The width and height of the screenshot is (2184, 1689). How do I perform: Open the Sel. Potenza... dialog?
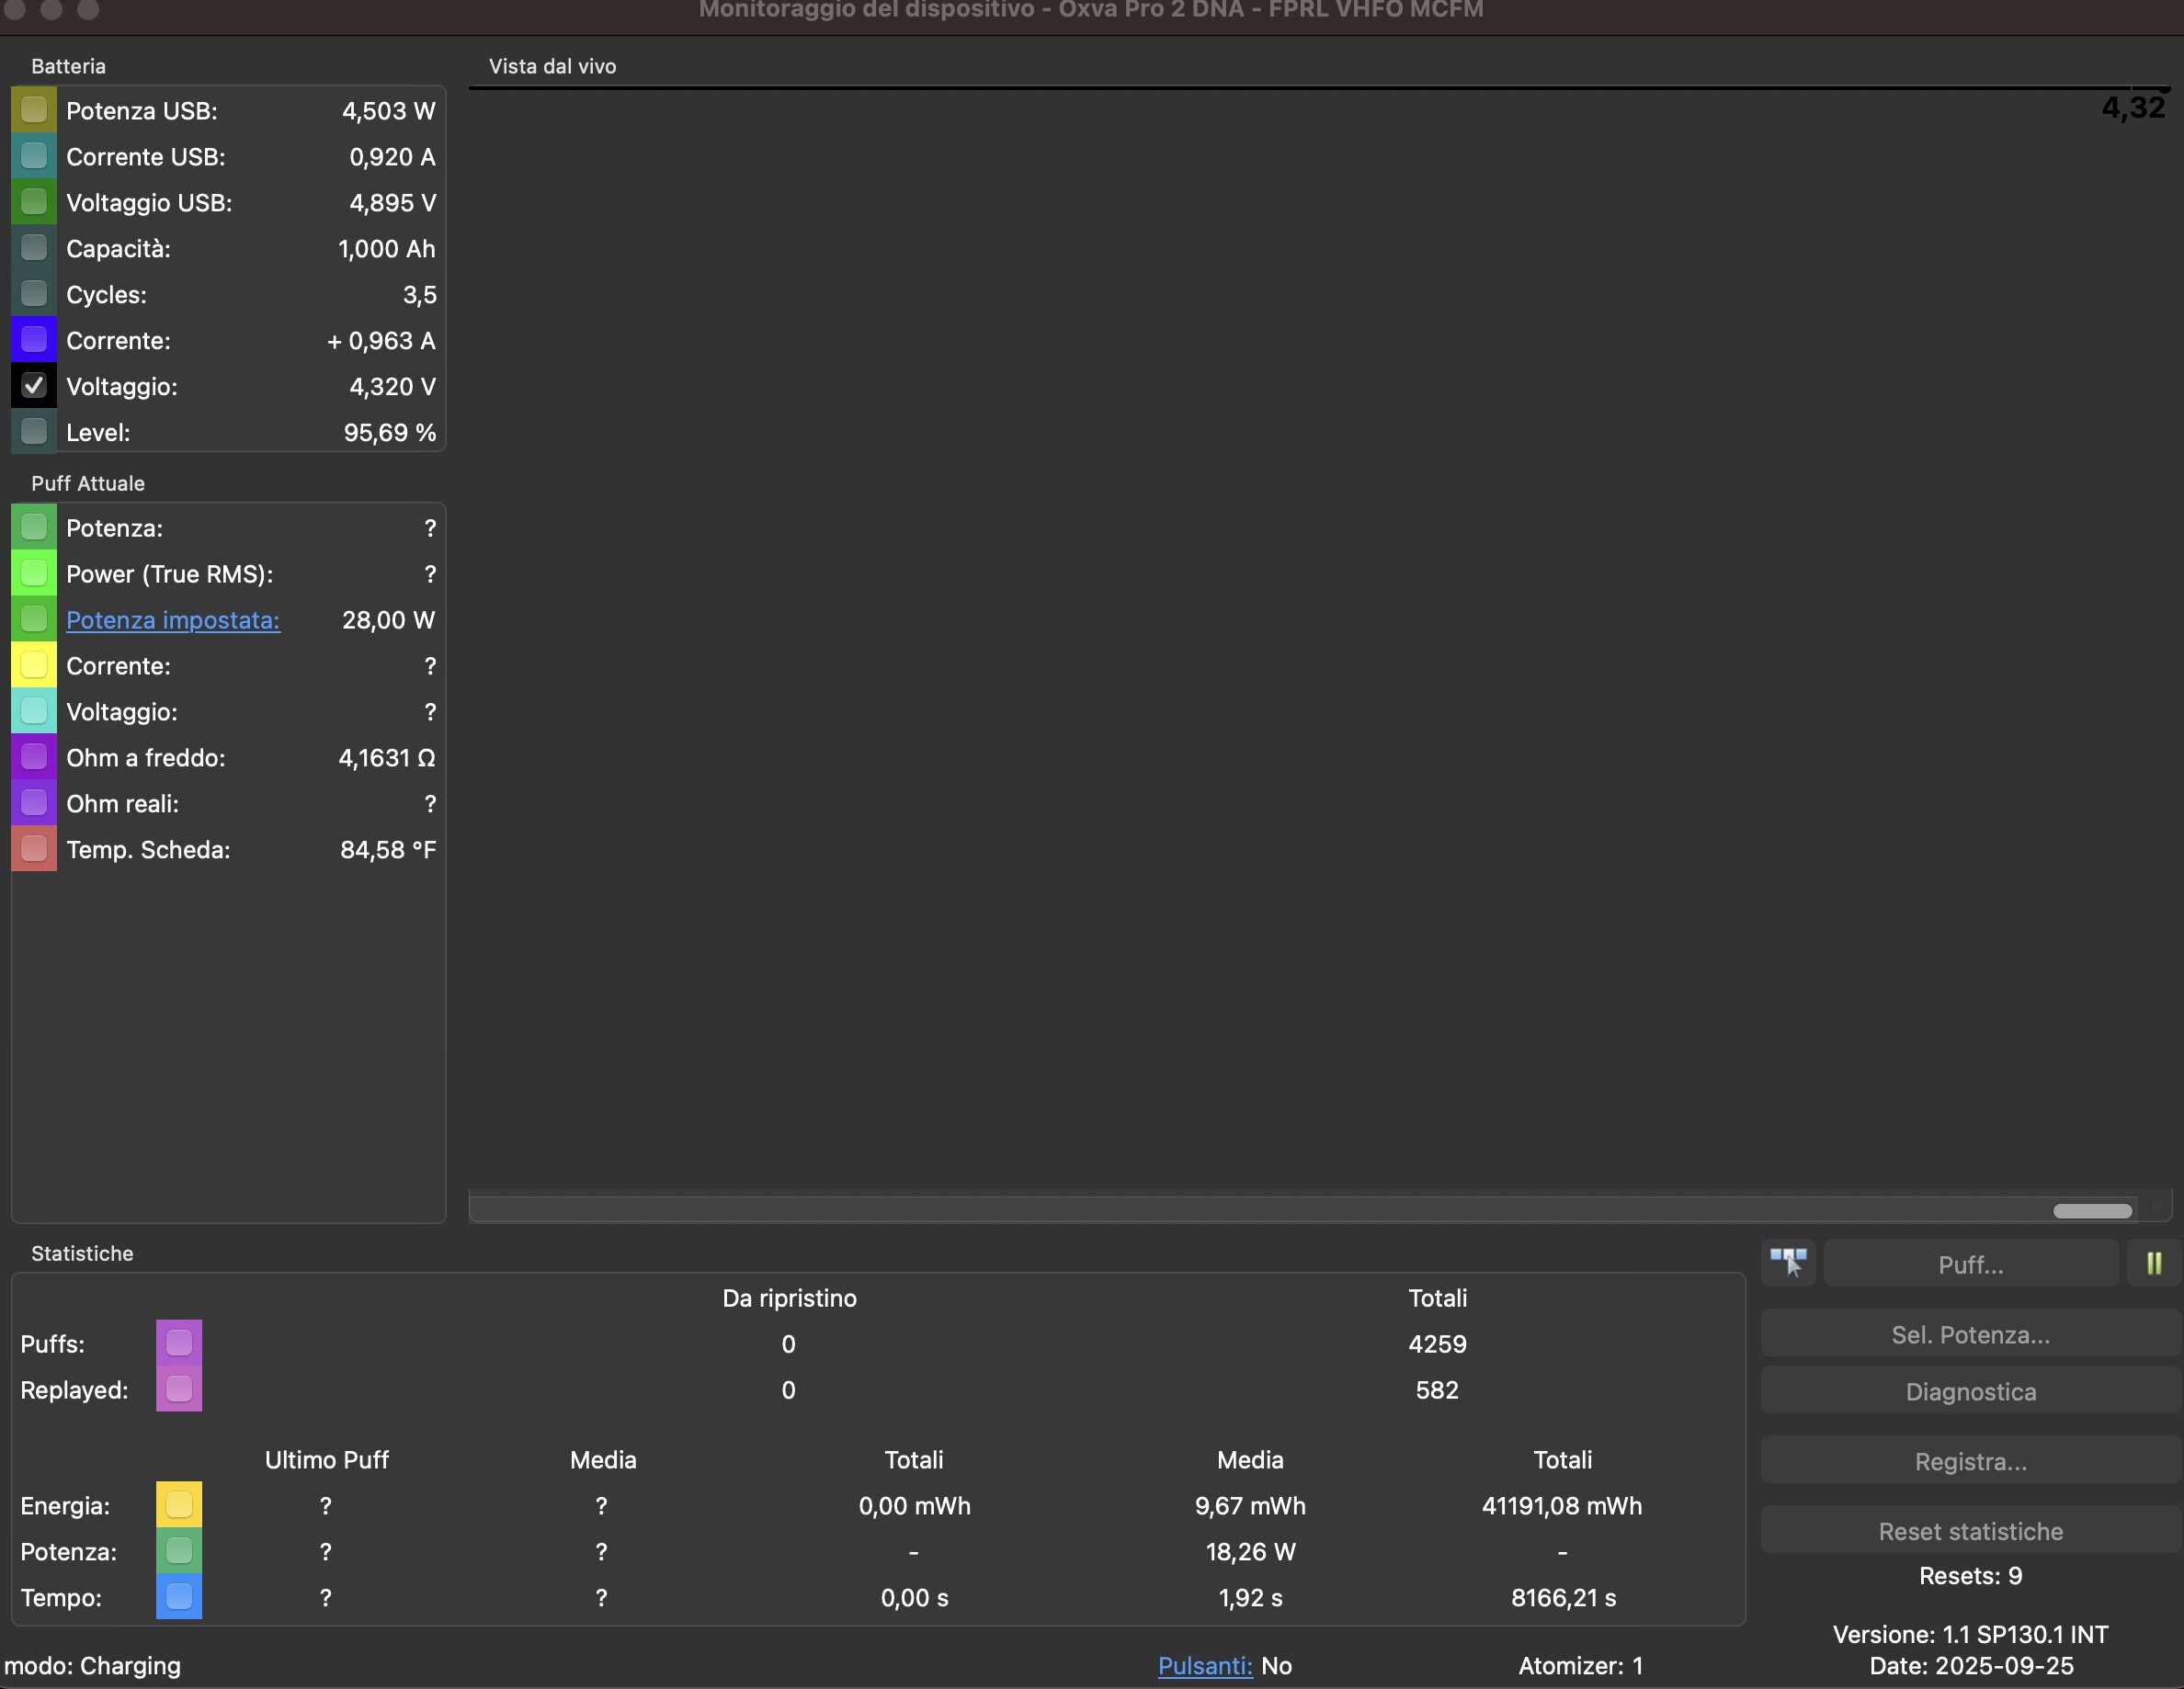point(1970,1335)
